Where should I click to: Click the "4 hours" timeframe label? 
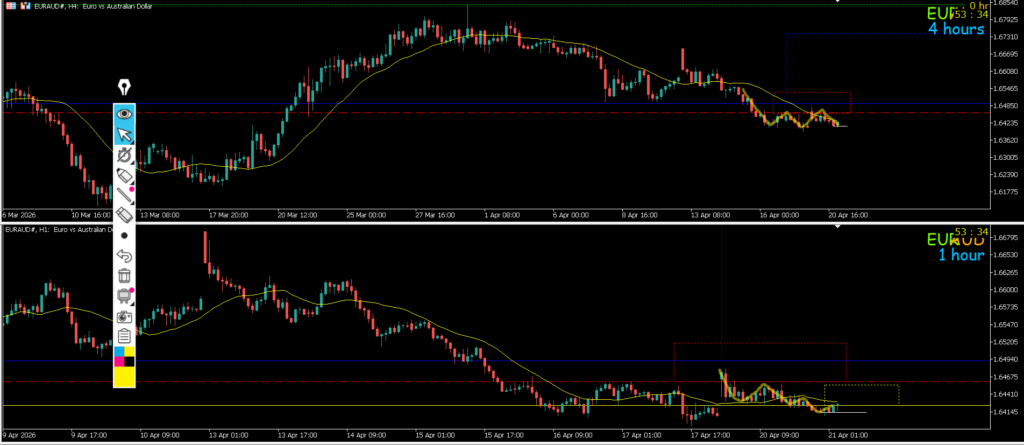(x=955, y=29)
